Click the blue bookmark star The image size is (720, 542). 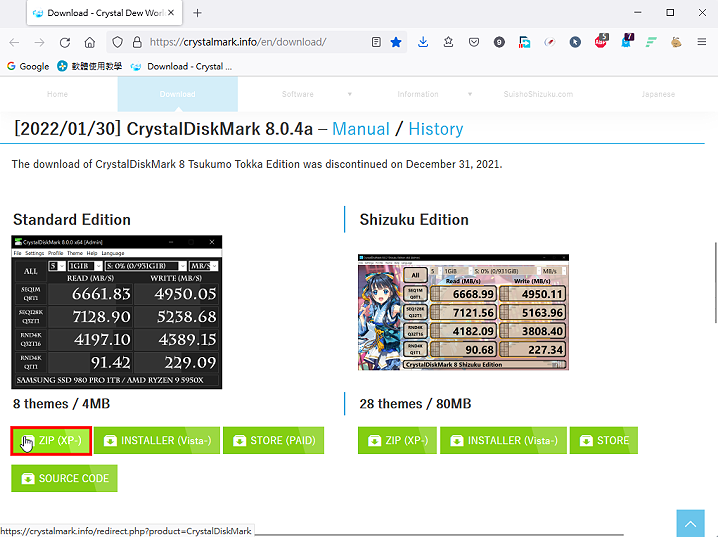pyautogui.click(x=396, y=42)
